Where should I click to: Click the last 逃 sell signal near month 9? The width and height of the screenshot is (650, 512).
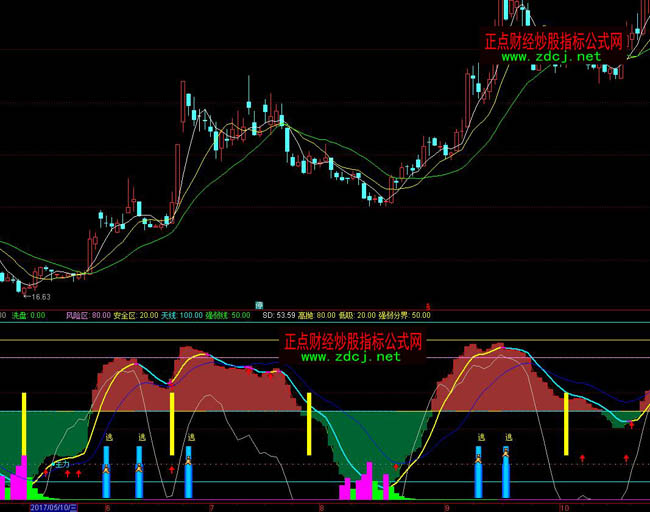point(508,438)
